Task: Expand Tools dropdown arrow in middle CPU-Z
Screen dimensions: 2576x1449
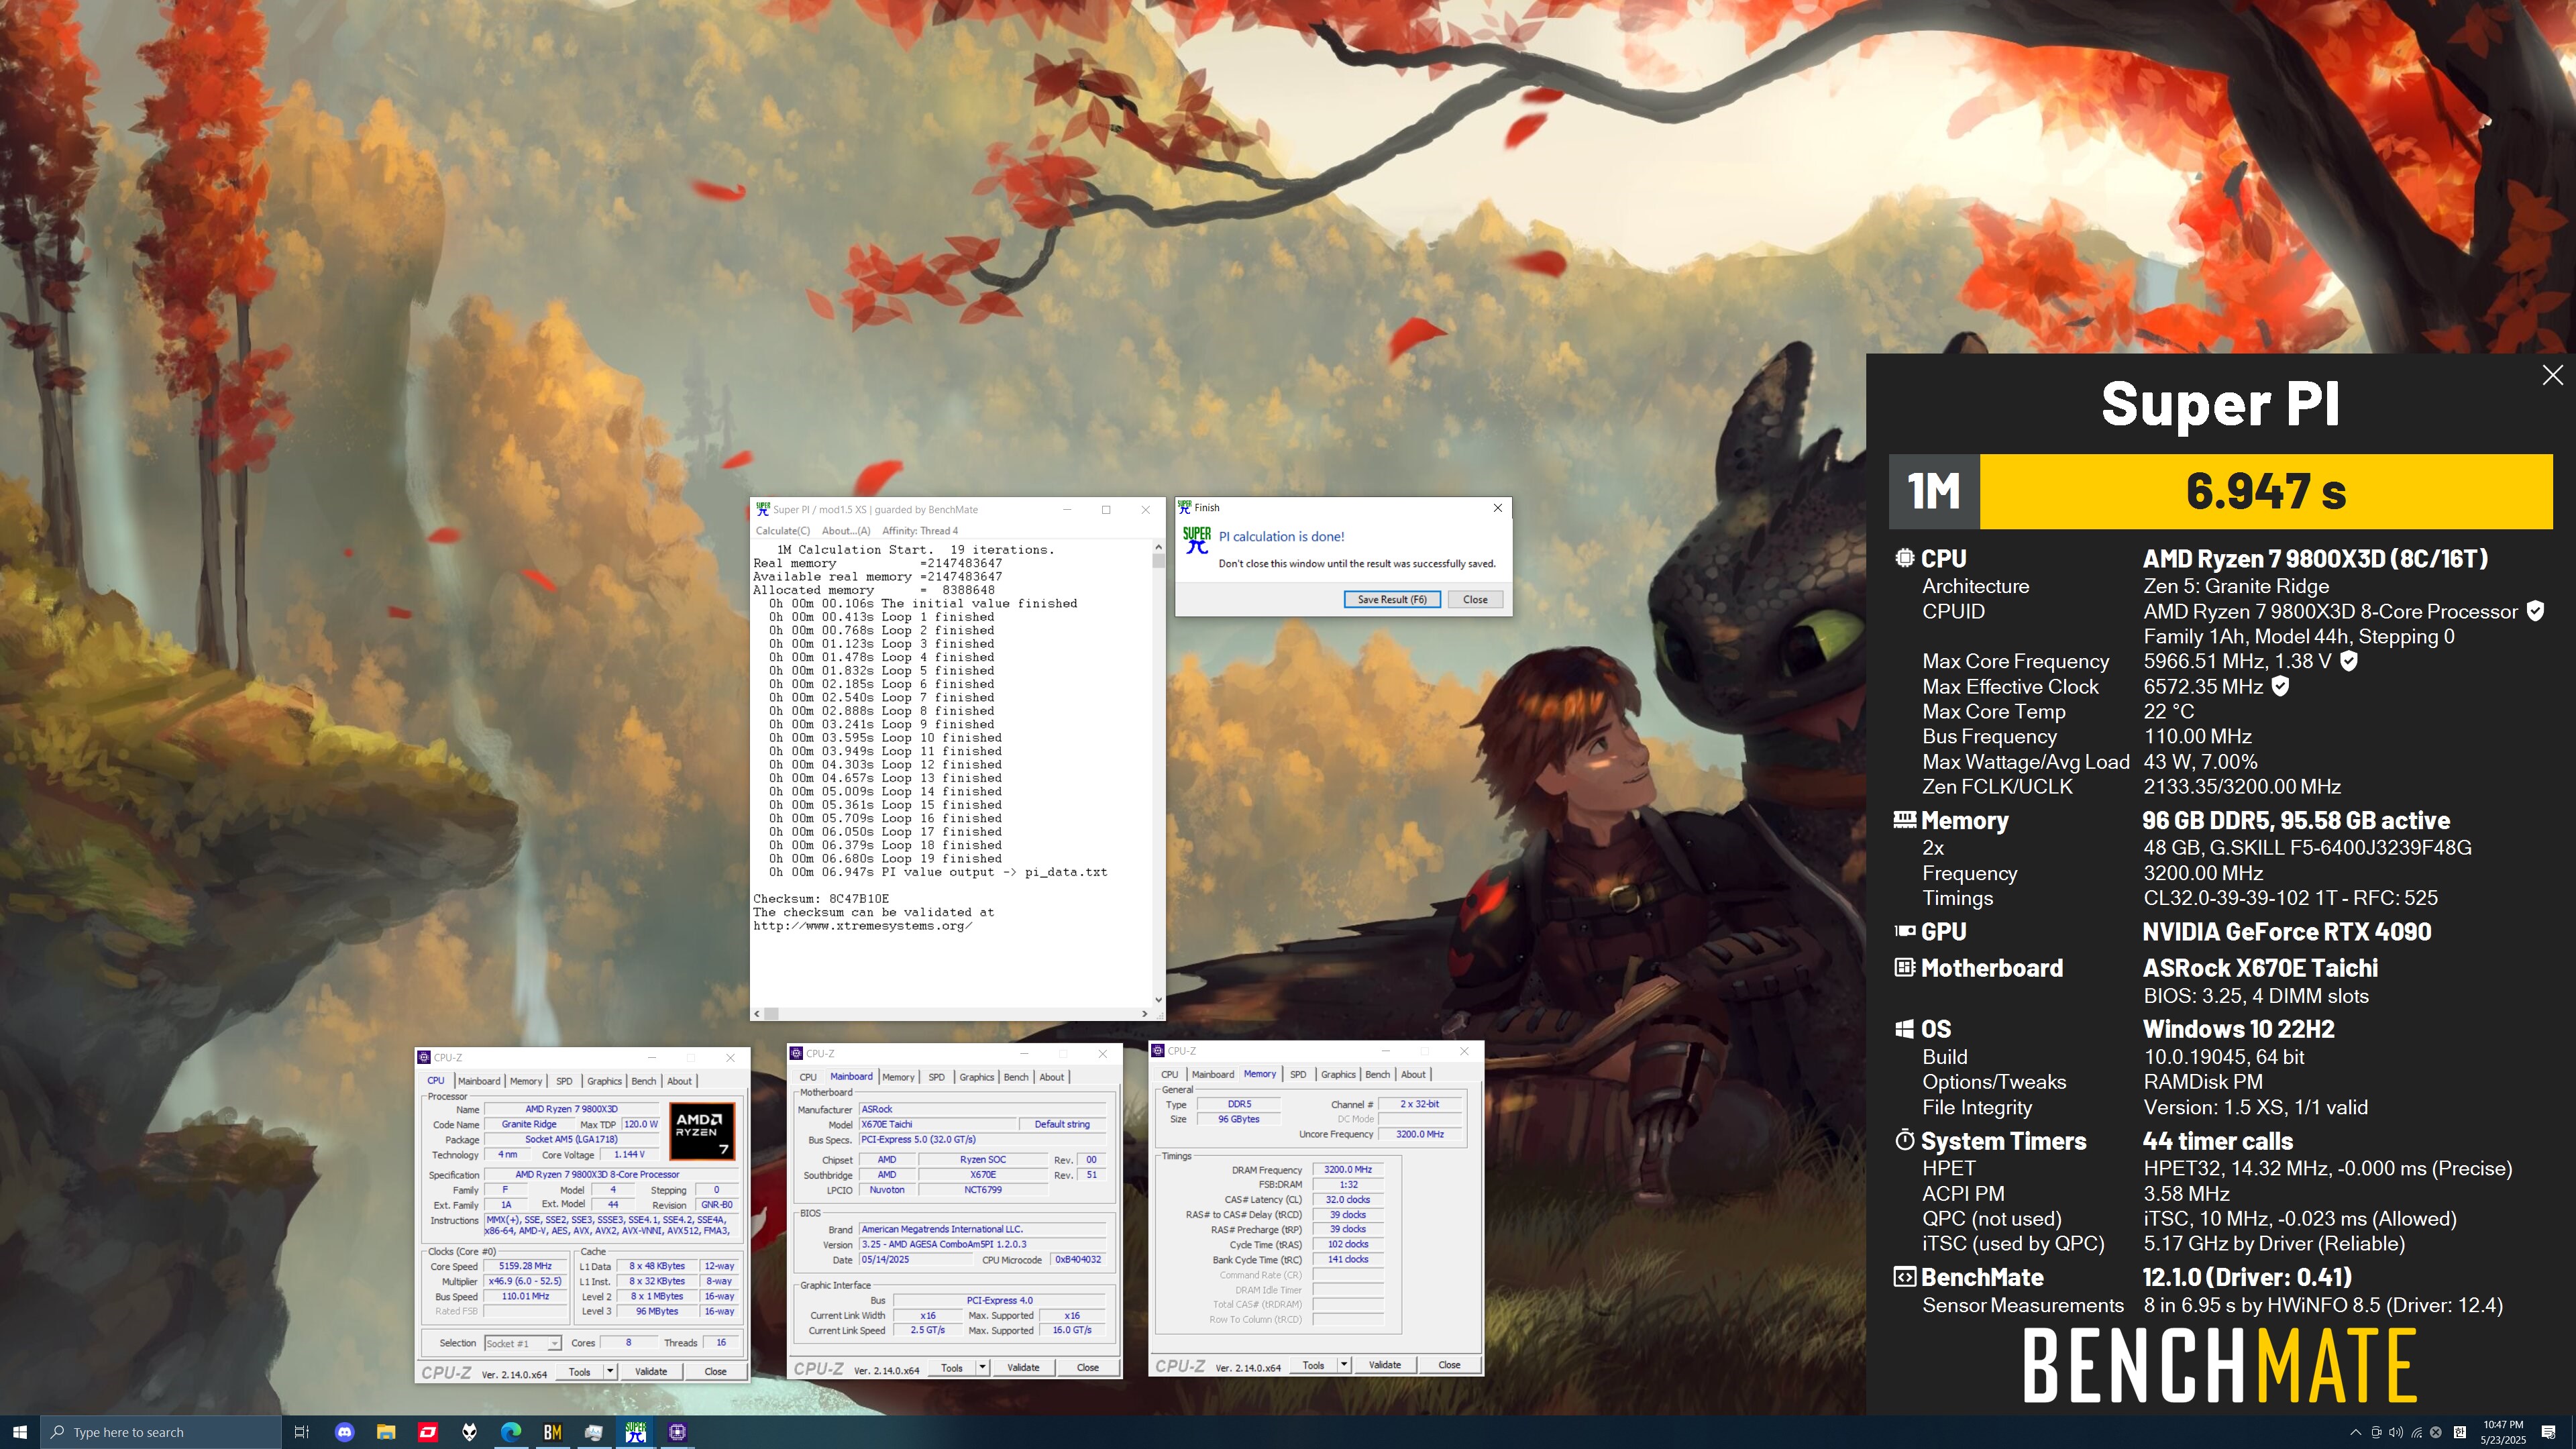Action: (x=982, y=1367)
